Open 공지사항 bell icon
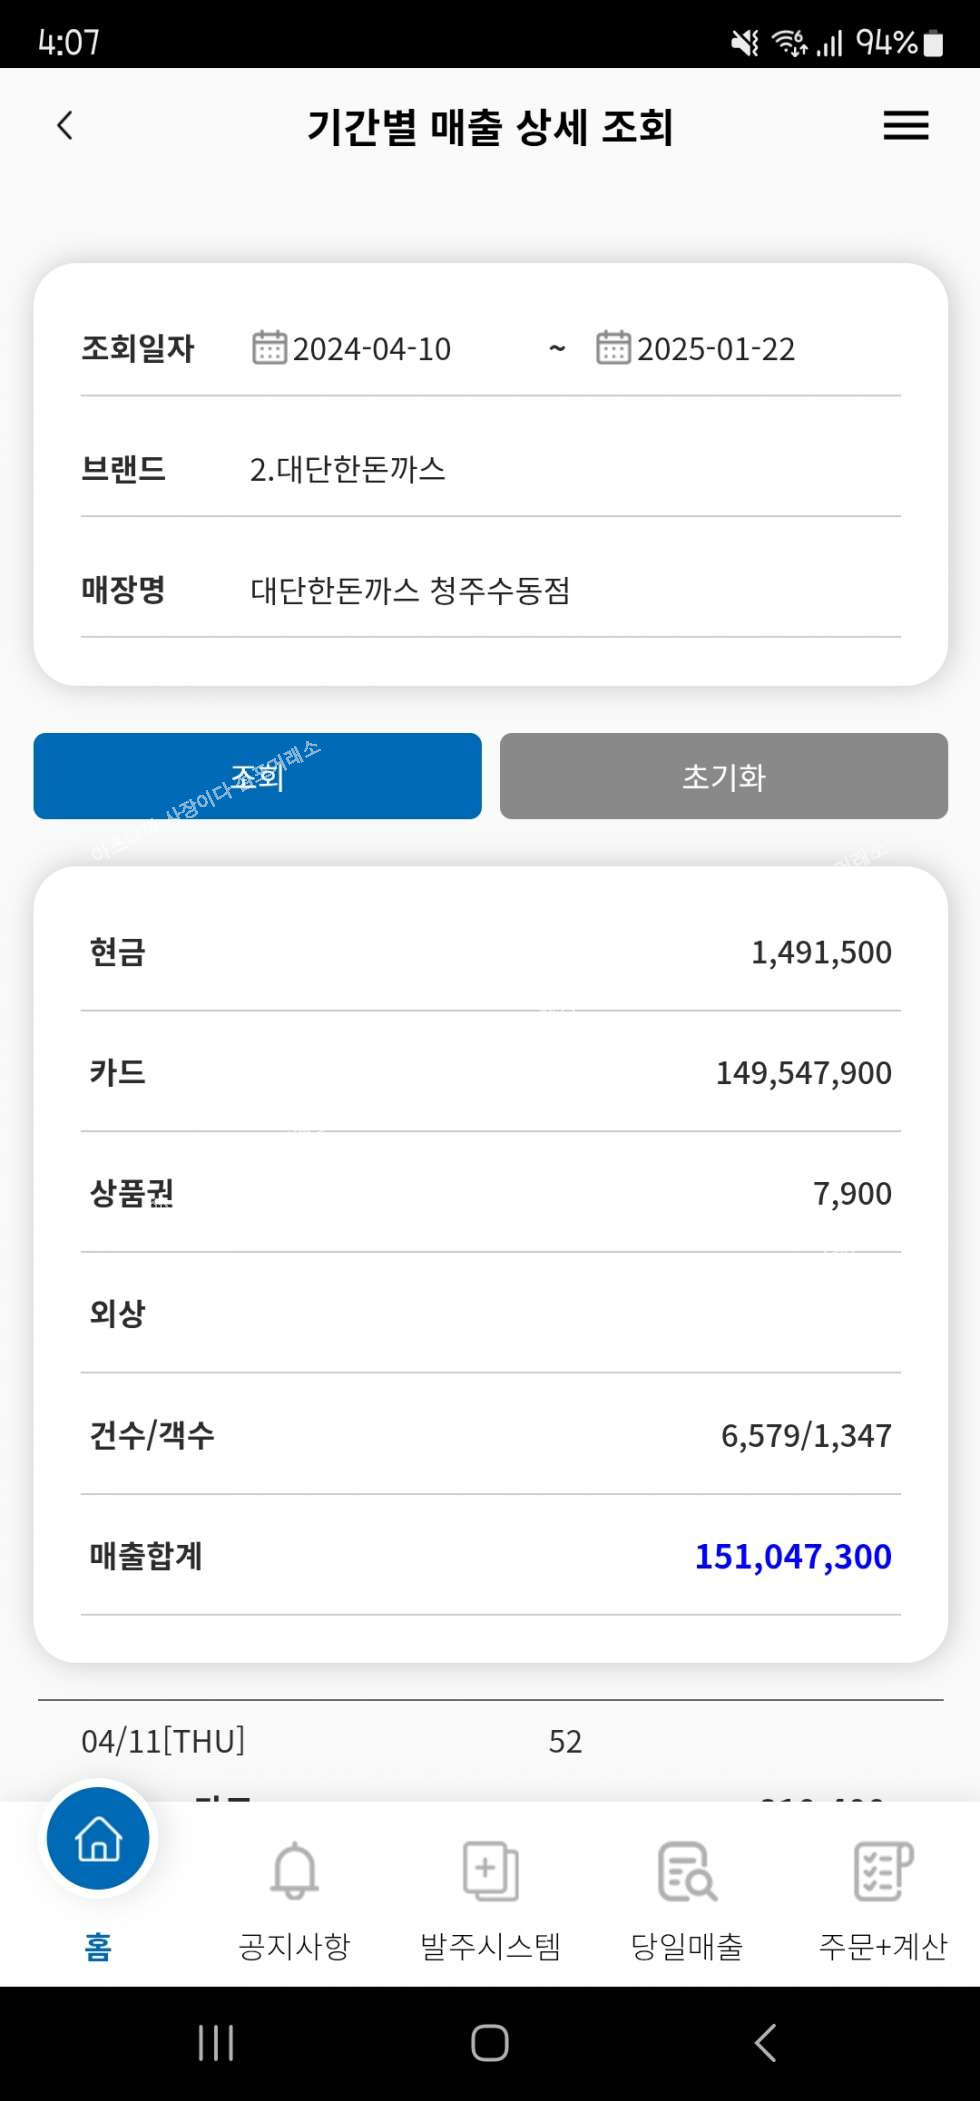The width and height of the screenshot is (980, 2101). (x=294, y=1872)
